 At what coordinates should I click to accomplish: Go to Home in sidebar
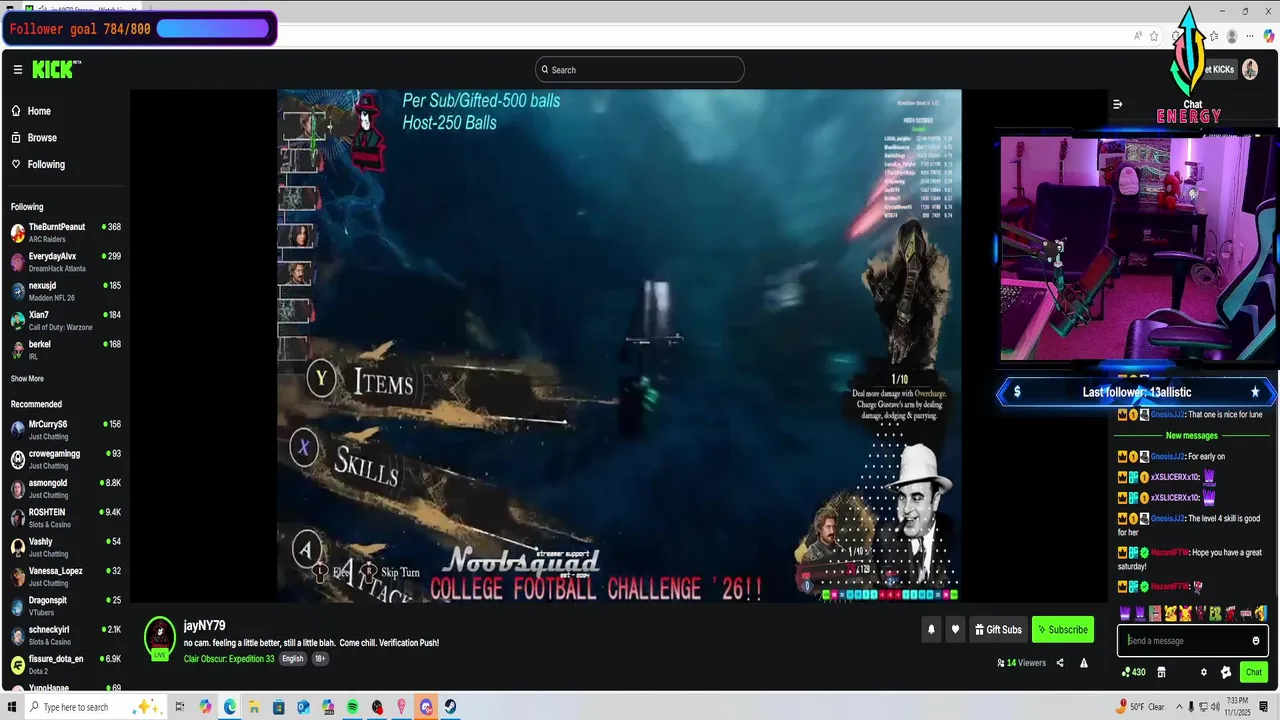click(x=39, y=111)
